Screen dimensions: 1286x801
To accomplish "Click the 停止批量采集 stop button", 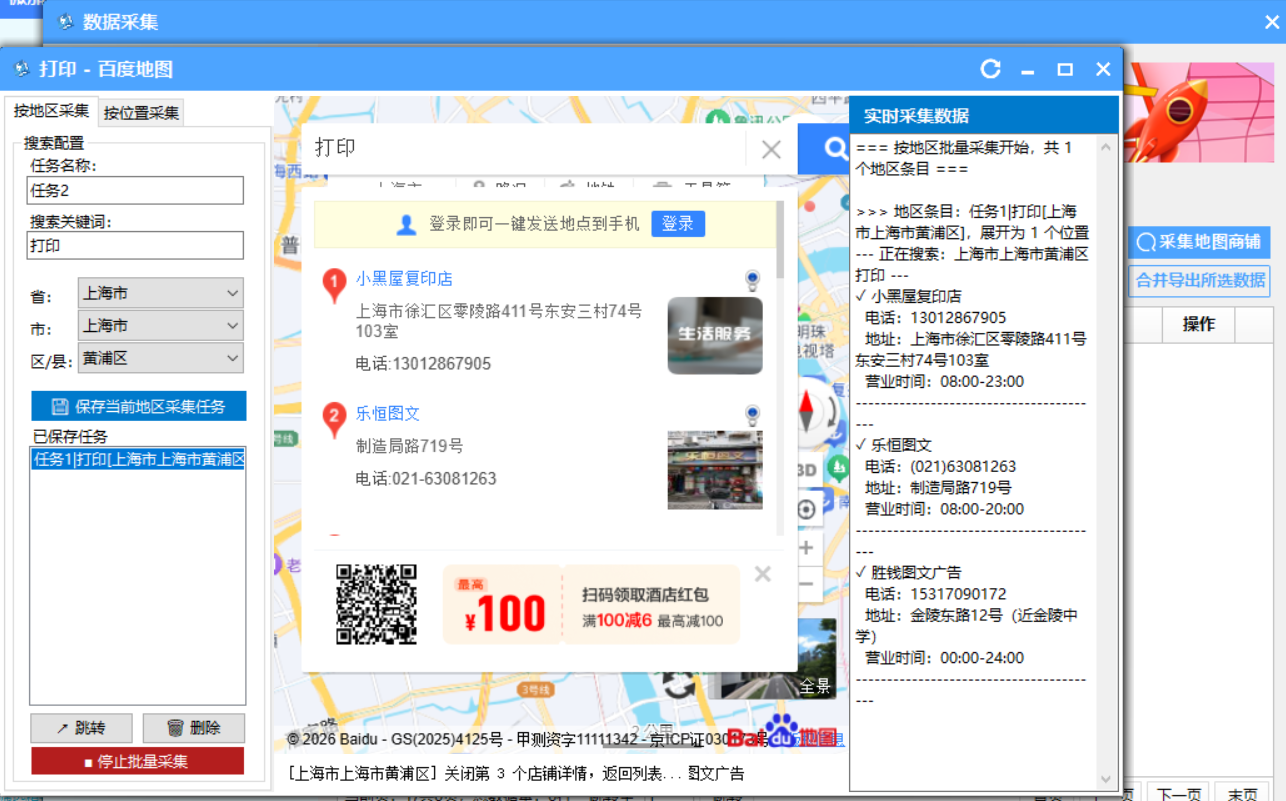I will pos(138,761).
